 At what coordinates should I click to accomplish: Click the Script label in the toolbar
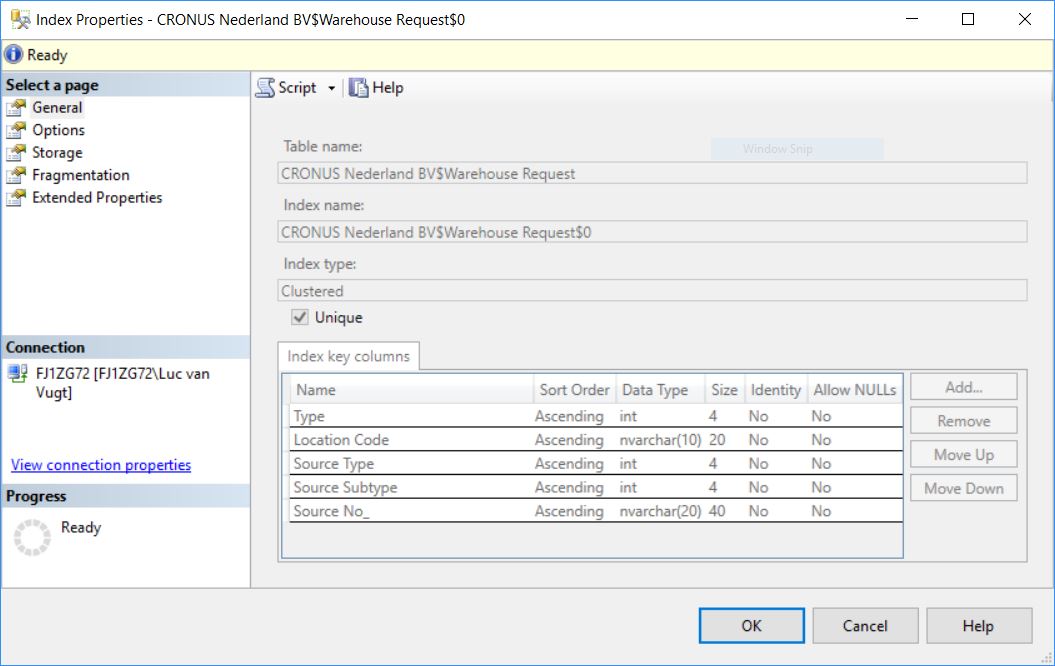297,87
